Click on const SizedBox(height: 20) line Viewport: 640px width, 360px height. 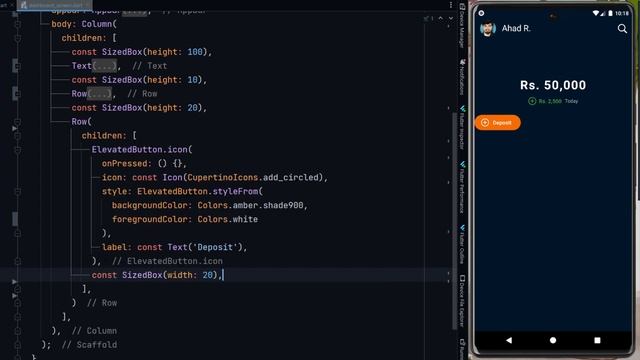(x=139, y=108)
